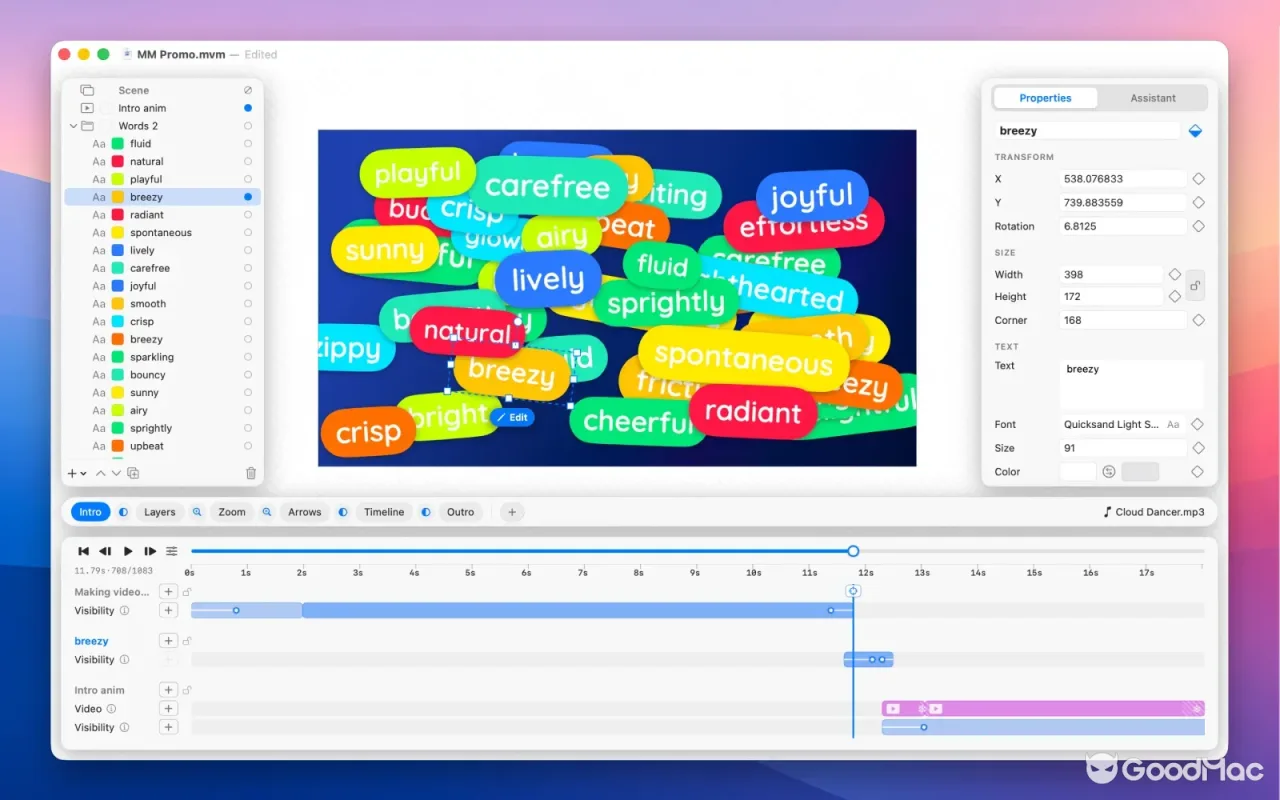Add a keyframe for the Rotation property
This screenshot has width=1280, height=800.
point(1198,226)
